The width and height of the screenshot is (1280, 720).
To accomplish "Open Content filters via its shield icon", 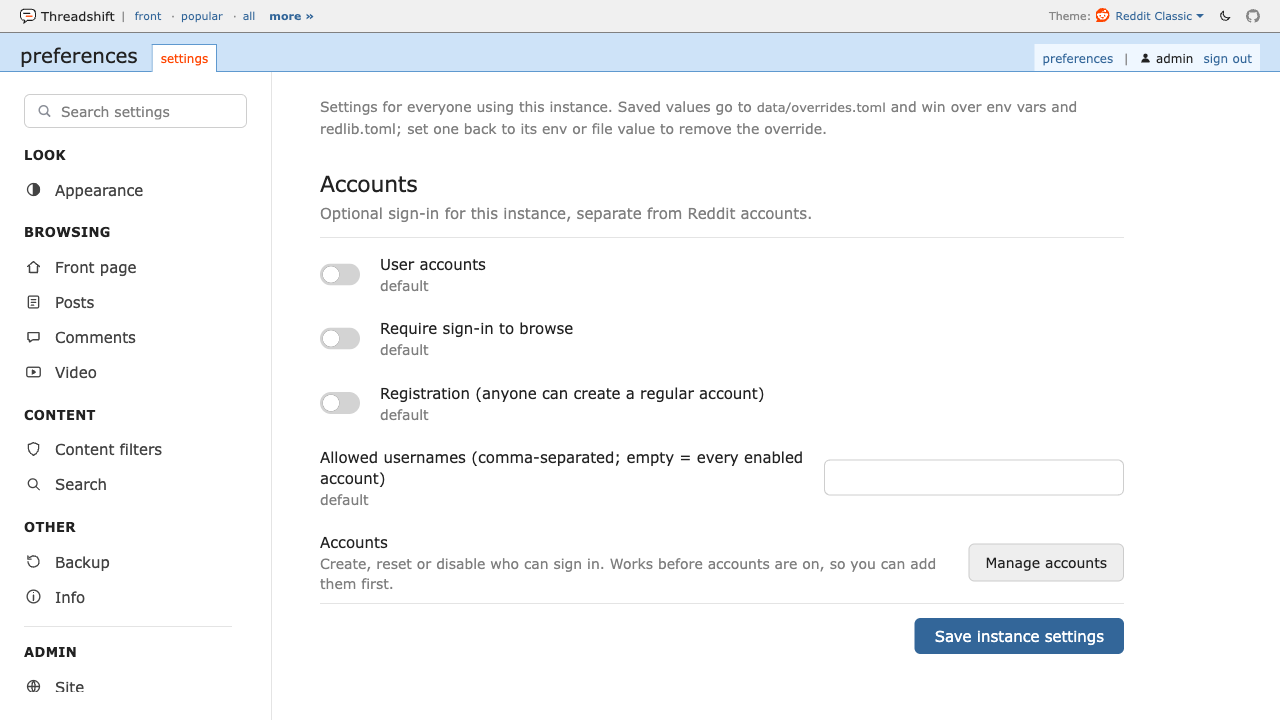I will click(34, 449).
